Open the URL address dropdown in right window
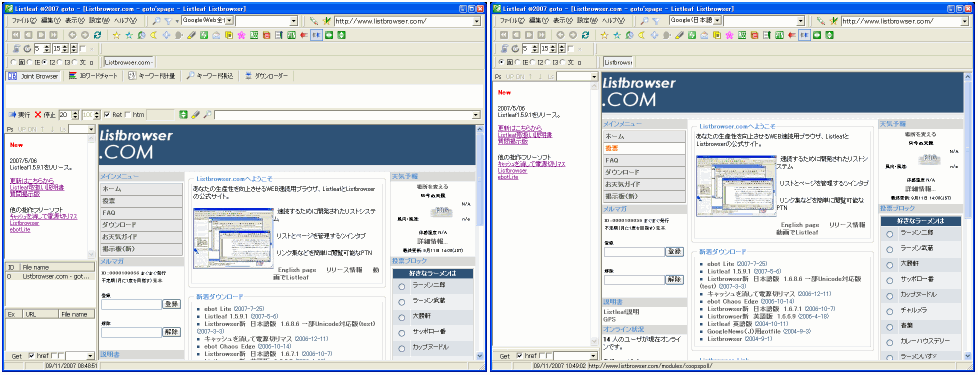Viewport: 978px width, 375px height. click(x=966, y=21)
